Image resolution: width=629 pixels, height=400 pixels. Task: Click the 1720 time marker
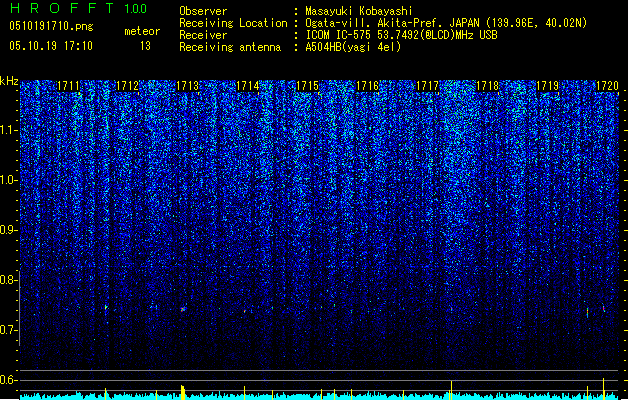point(607,86)
